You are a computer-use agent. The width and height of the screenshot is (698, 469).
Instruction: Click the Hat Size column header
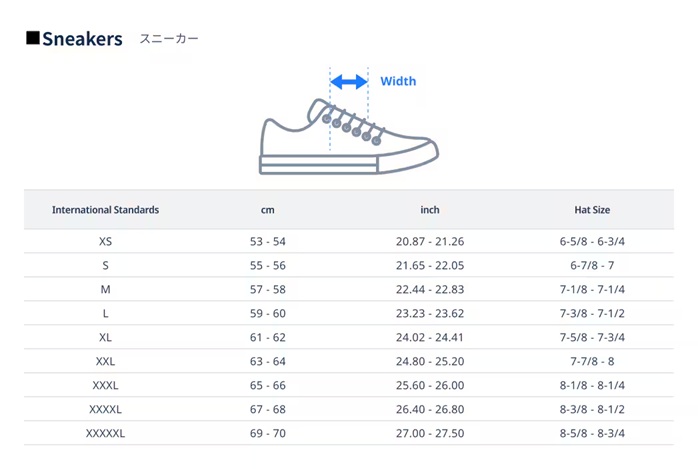(592, 210)
